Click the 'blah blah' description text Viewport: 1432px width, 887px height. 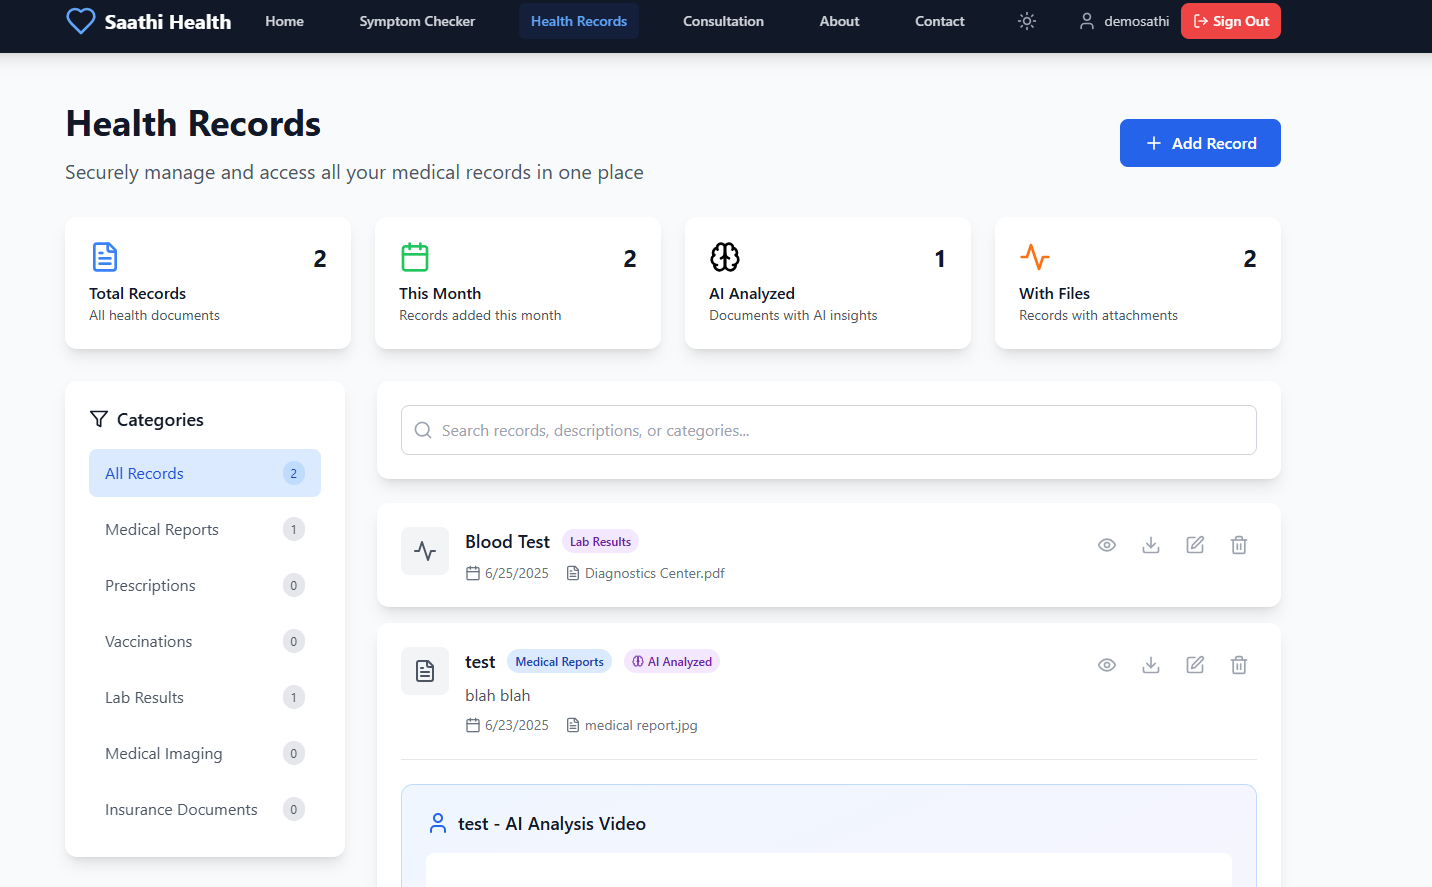point(498,695)
